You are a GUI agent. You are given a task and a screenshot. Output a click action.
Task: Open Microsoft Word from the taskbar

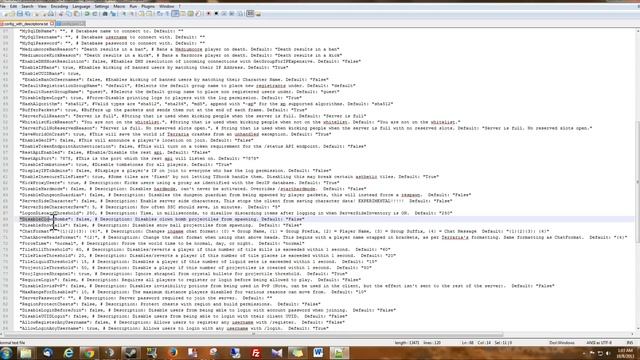318,353
